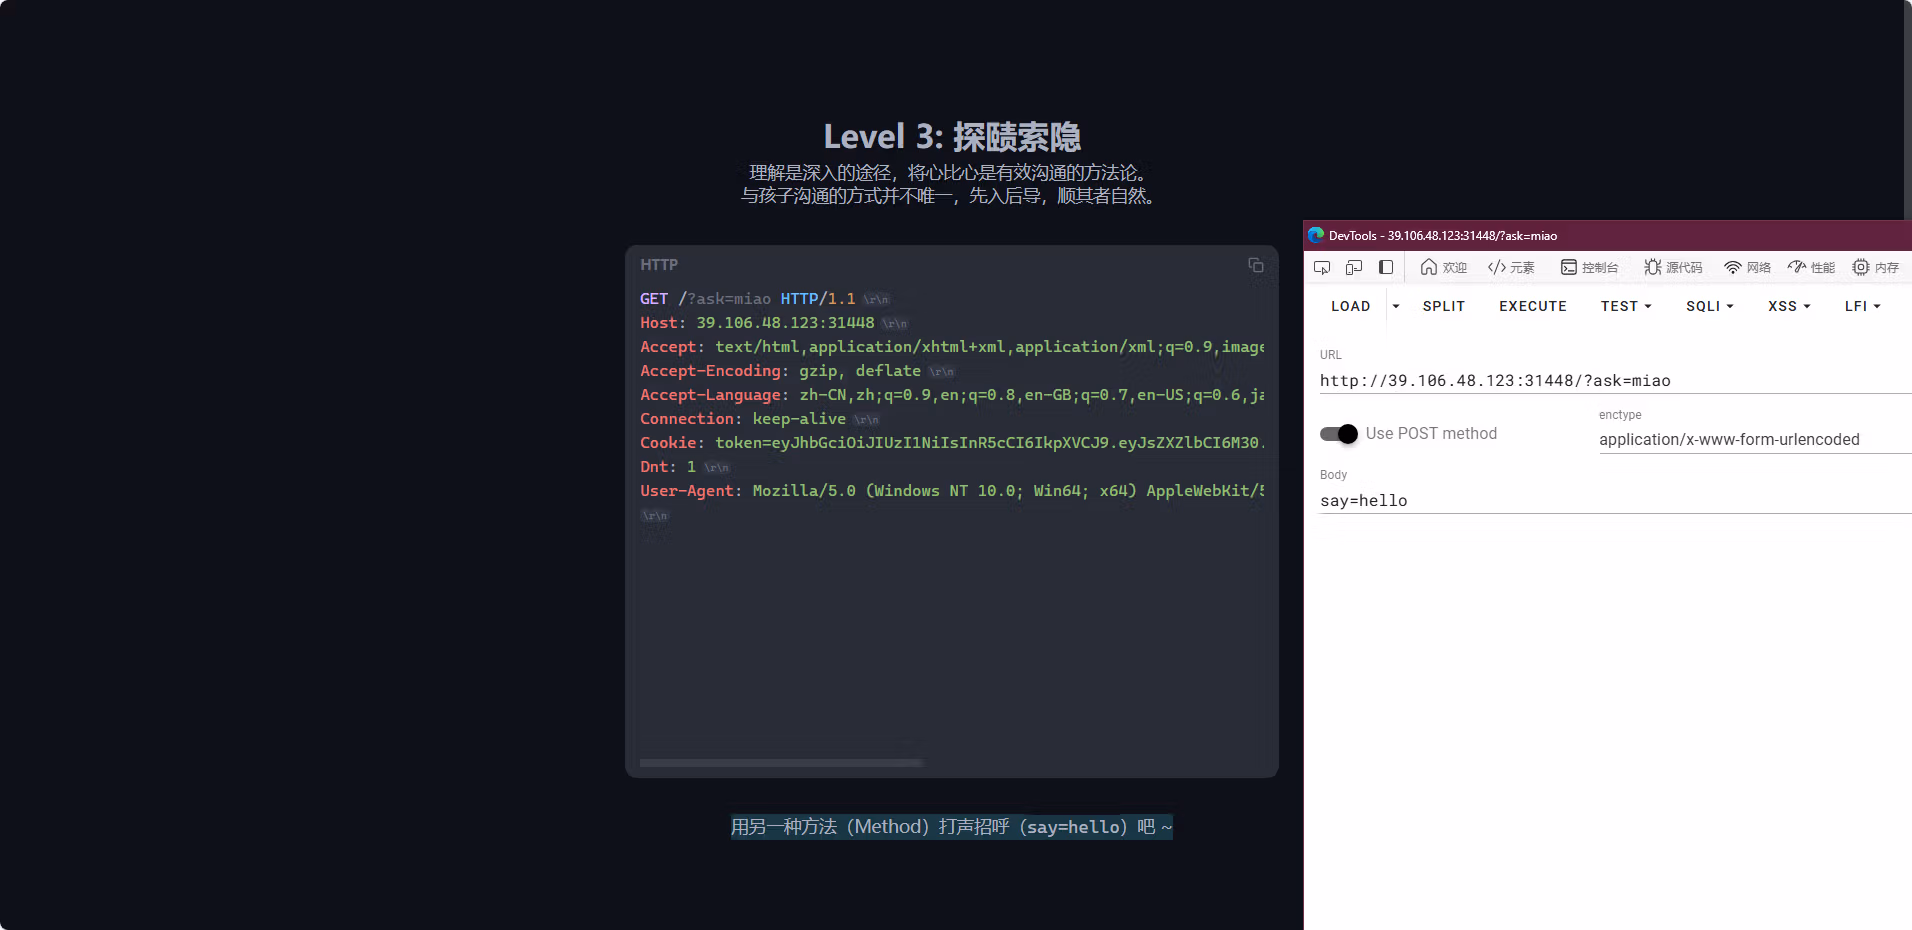This screenshot has height=930, width=1912.
Task: Open the TEST dropdown menu
Action: coord(1626,307)
